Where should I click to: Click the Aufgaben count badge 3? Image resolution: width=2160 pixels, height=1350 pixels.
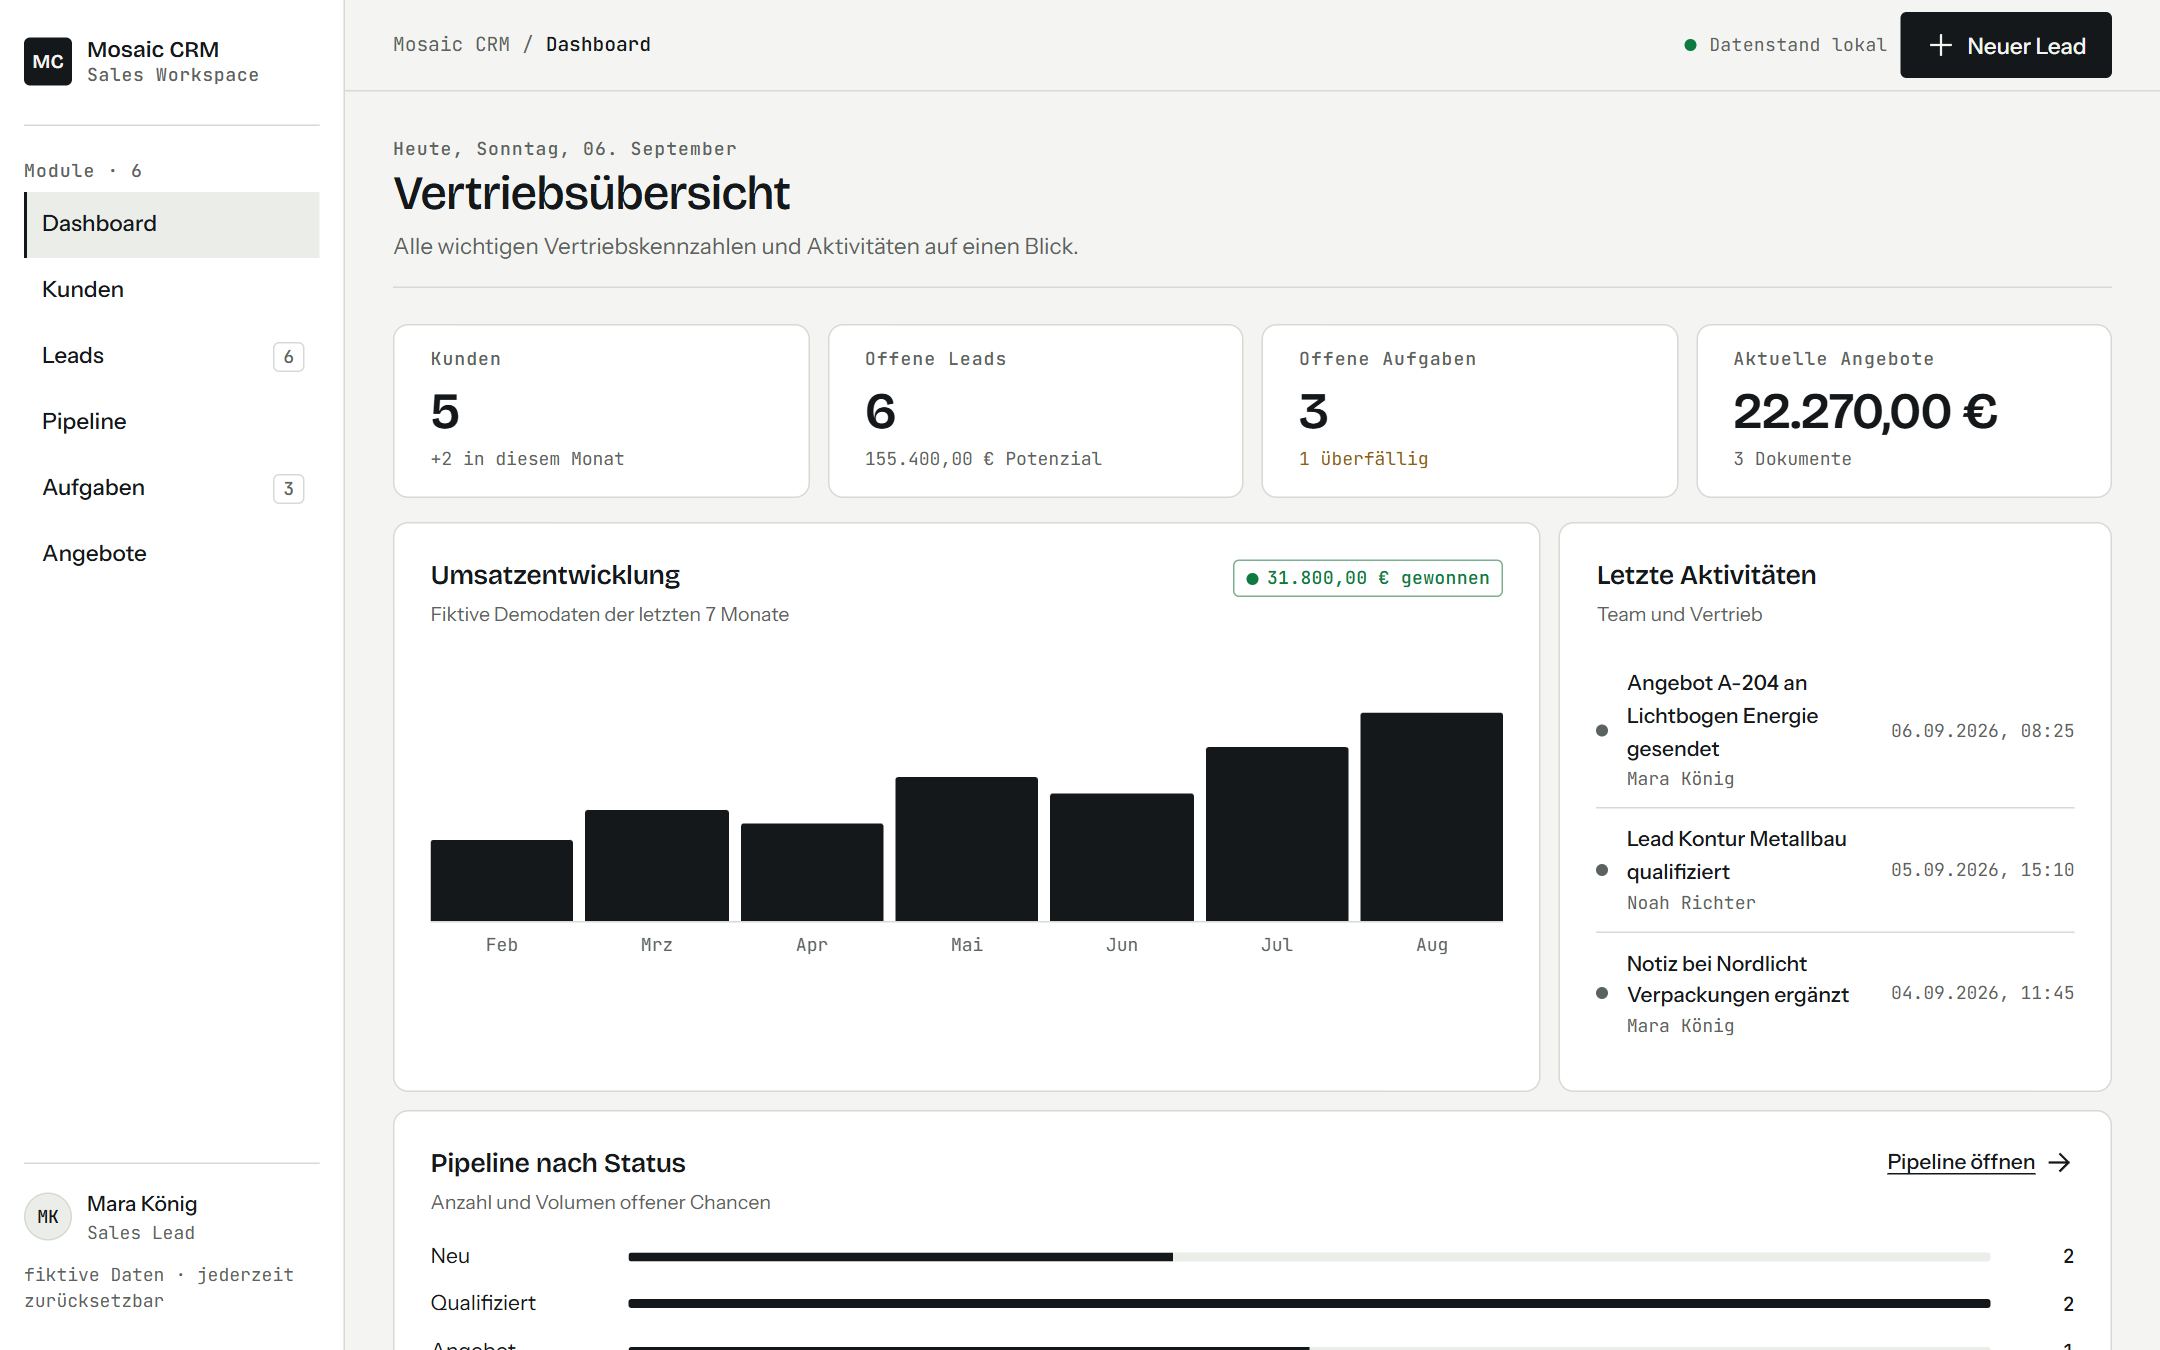[x=288, y=489]
